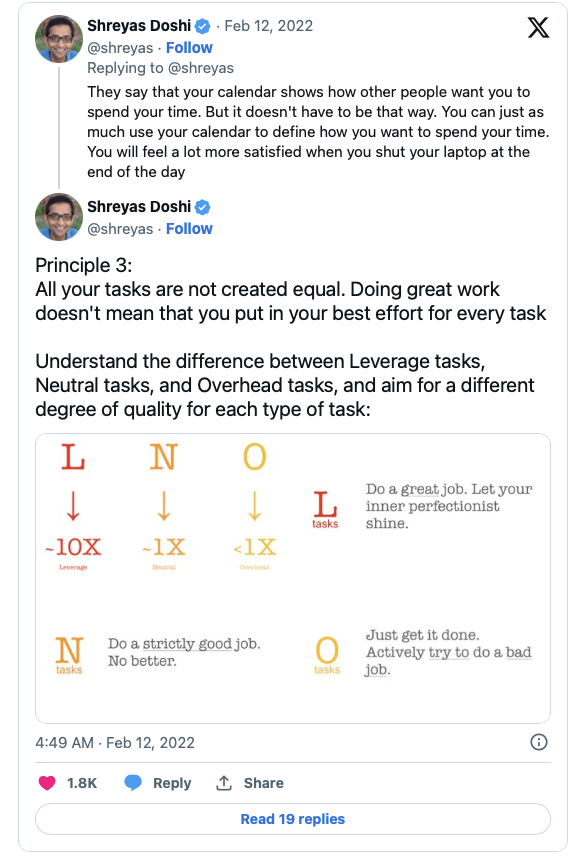Viewport: 573px width, 860px height.
Task: Open the X logo link
Action: (538, 27)
